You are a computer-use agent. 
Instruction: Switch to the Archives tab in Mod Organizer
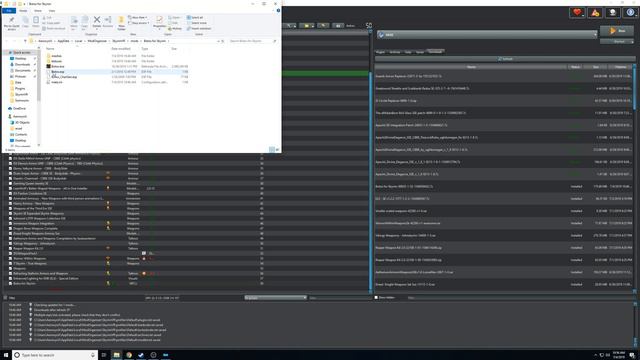395,52
